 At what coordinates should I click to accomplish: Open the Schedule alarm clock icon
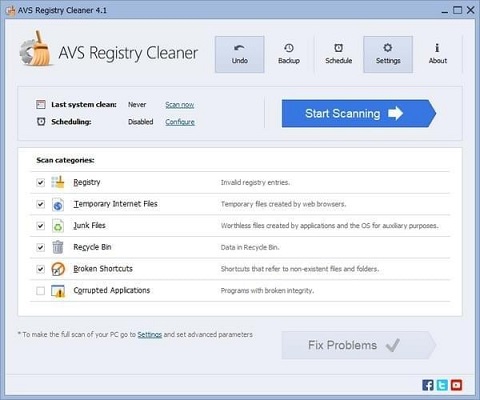pos(338,48)
